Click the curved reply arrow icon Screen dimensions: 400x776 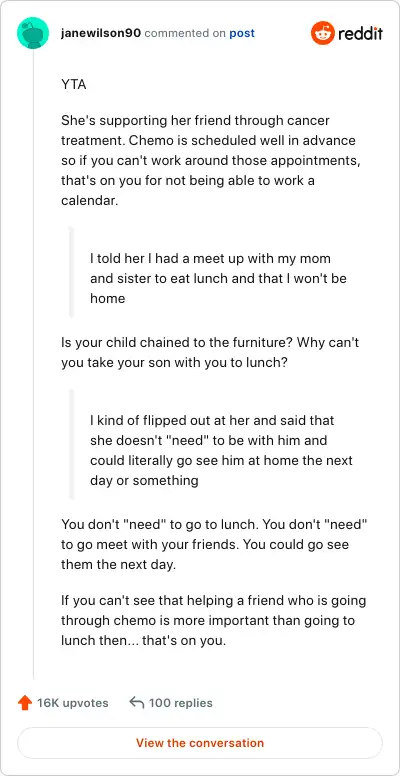(x=137, y=703)
